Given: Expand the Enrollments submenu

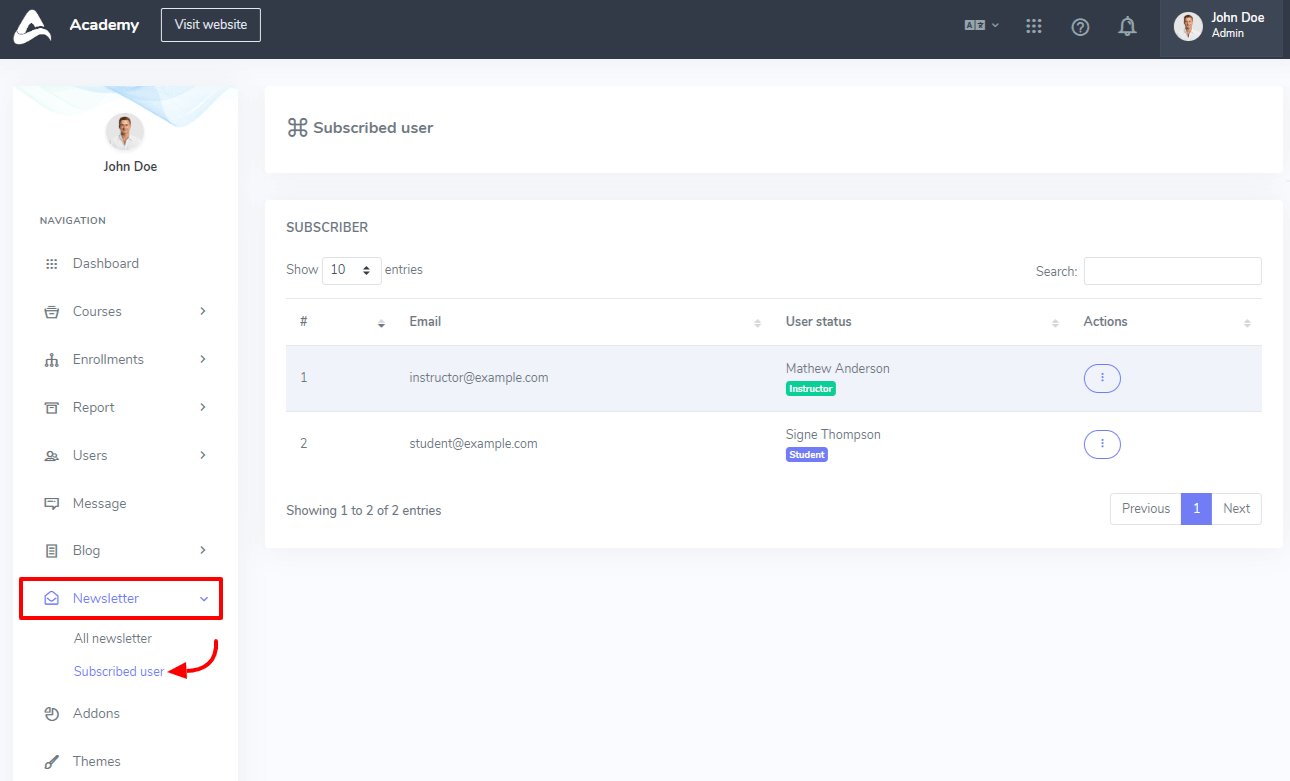Looking at the screenshot, I should coord(203,359).
